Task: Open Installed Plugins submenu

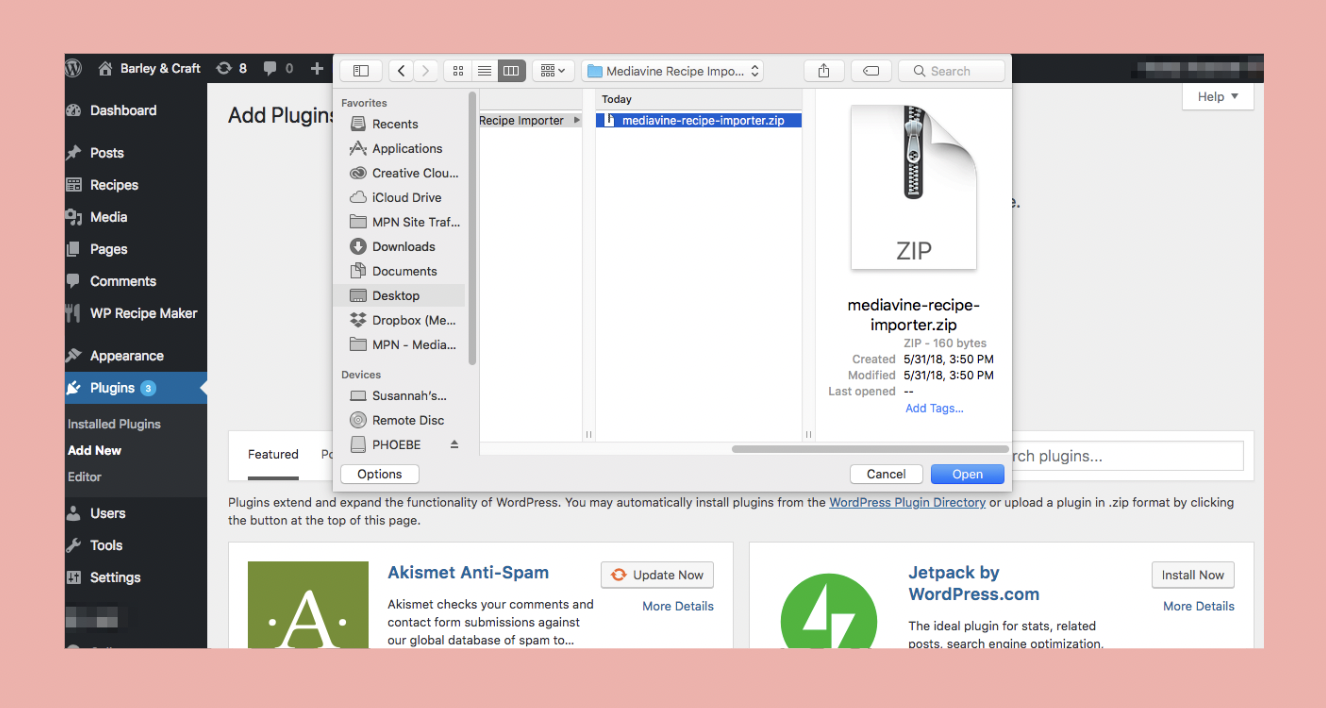Action: click(x=114, y=424)
